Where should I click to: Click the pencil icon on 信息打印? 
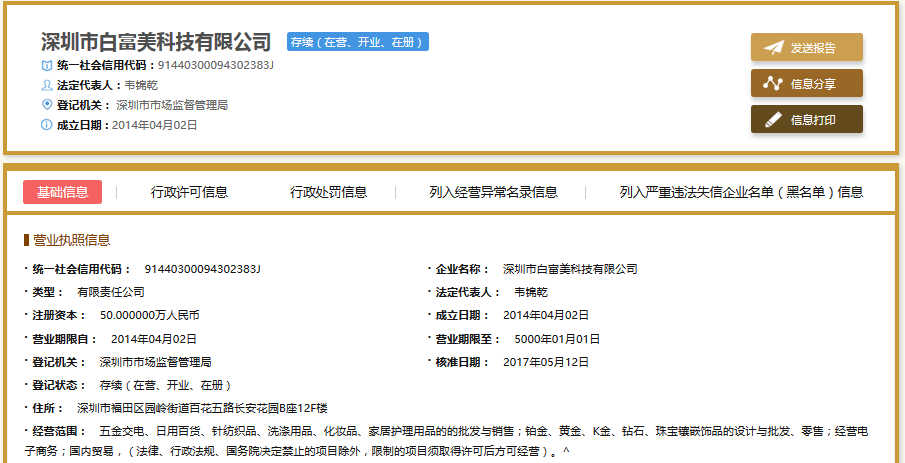pos(773,120)
